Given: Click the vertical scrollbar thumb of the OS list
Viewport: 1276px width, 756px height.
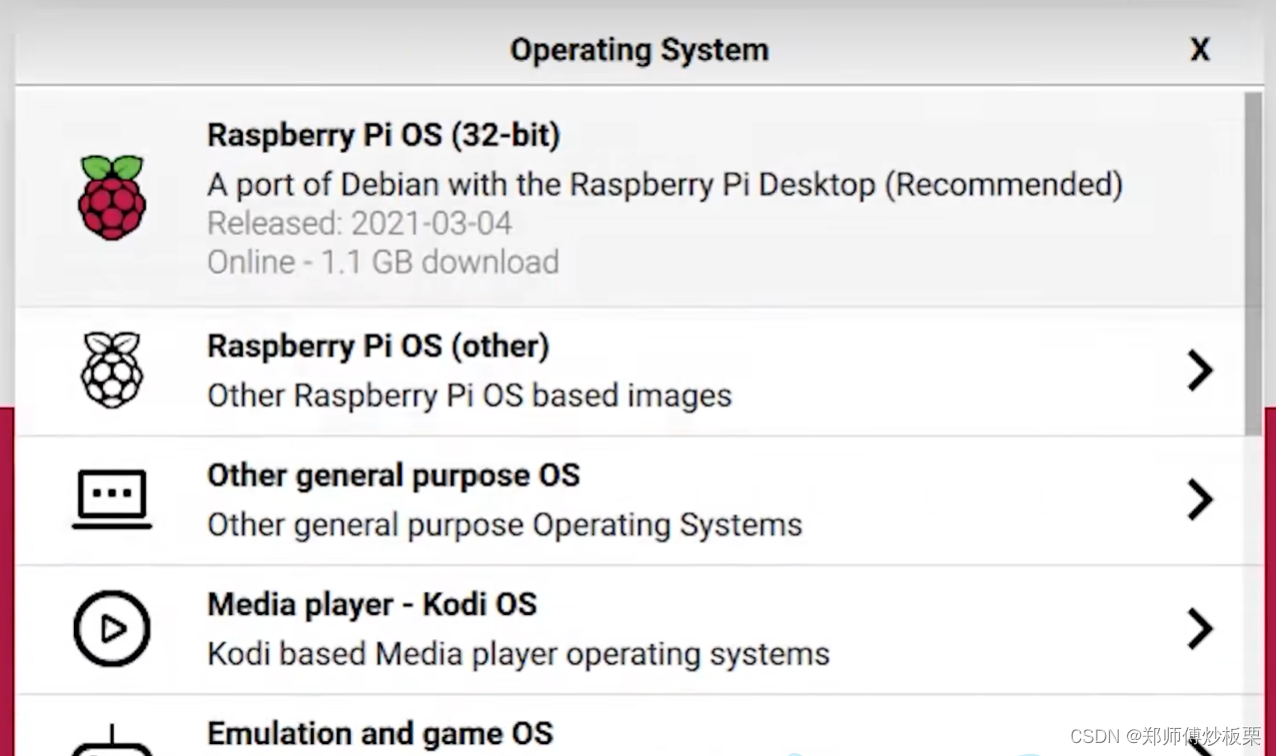Looking at the screenshot, I should 1253,263.
